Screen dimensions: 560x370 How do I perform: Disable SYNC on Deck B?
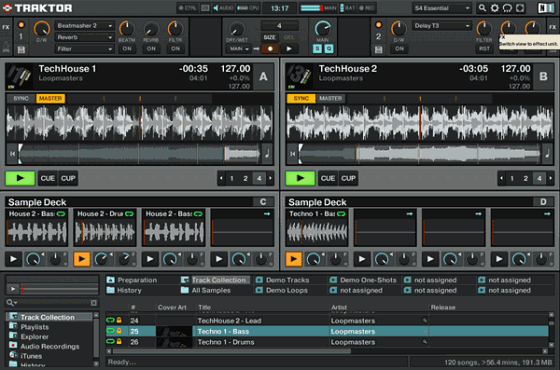pos(301,99)
